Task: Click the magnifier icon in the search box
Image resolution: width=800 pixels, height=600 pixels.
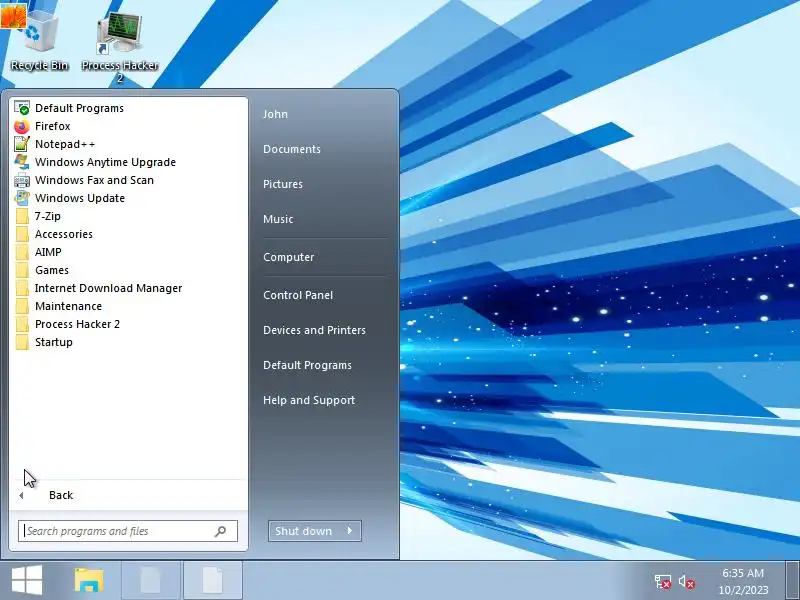Action: pyautogui.click(x=220, y=531)
